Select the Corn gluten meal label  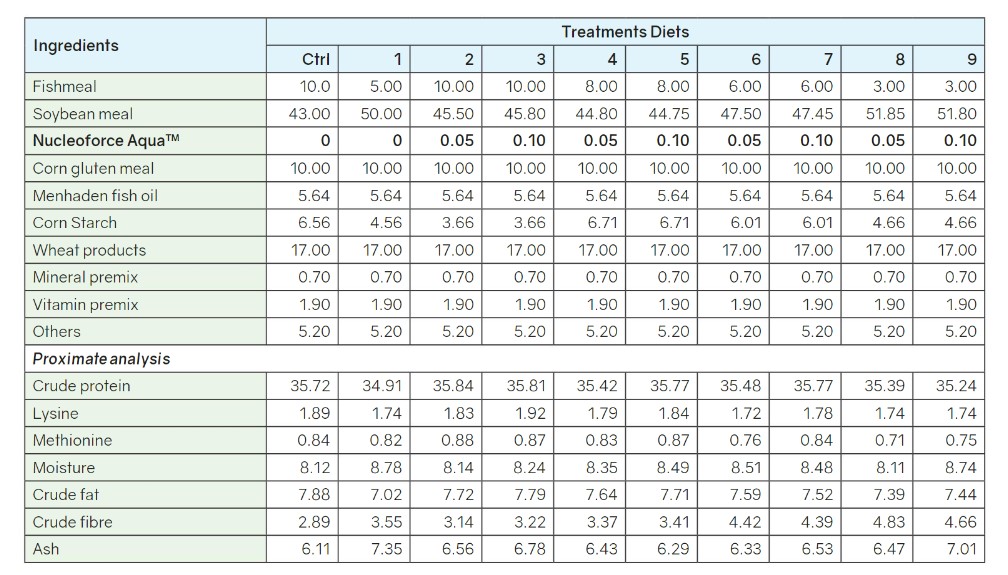pyautogui.click(x=93, y=168)
